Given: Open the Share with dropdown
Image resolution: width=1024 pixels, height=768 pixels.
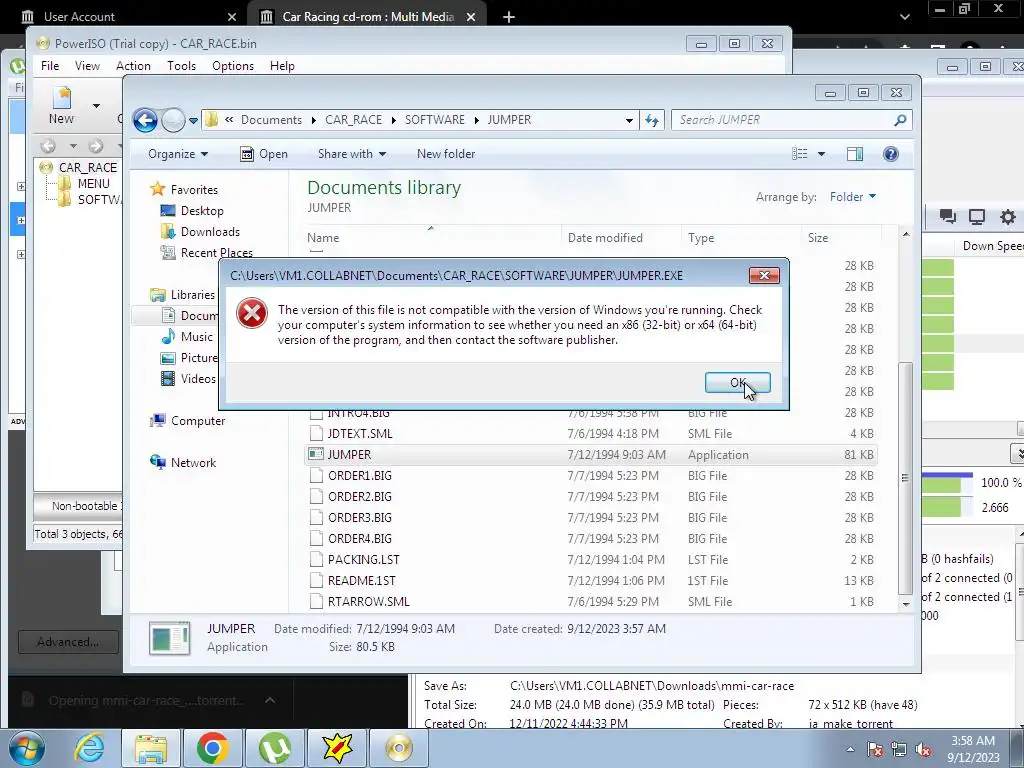Looking at the screenshot, I should pyautogui.click(x=351, y=154).
